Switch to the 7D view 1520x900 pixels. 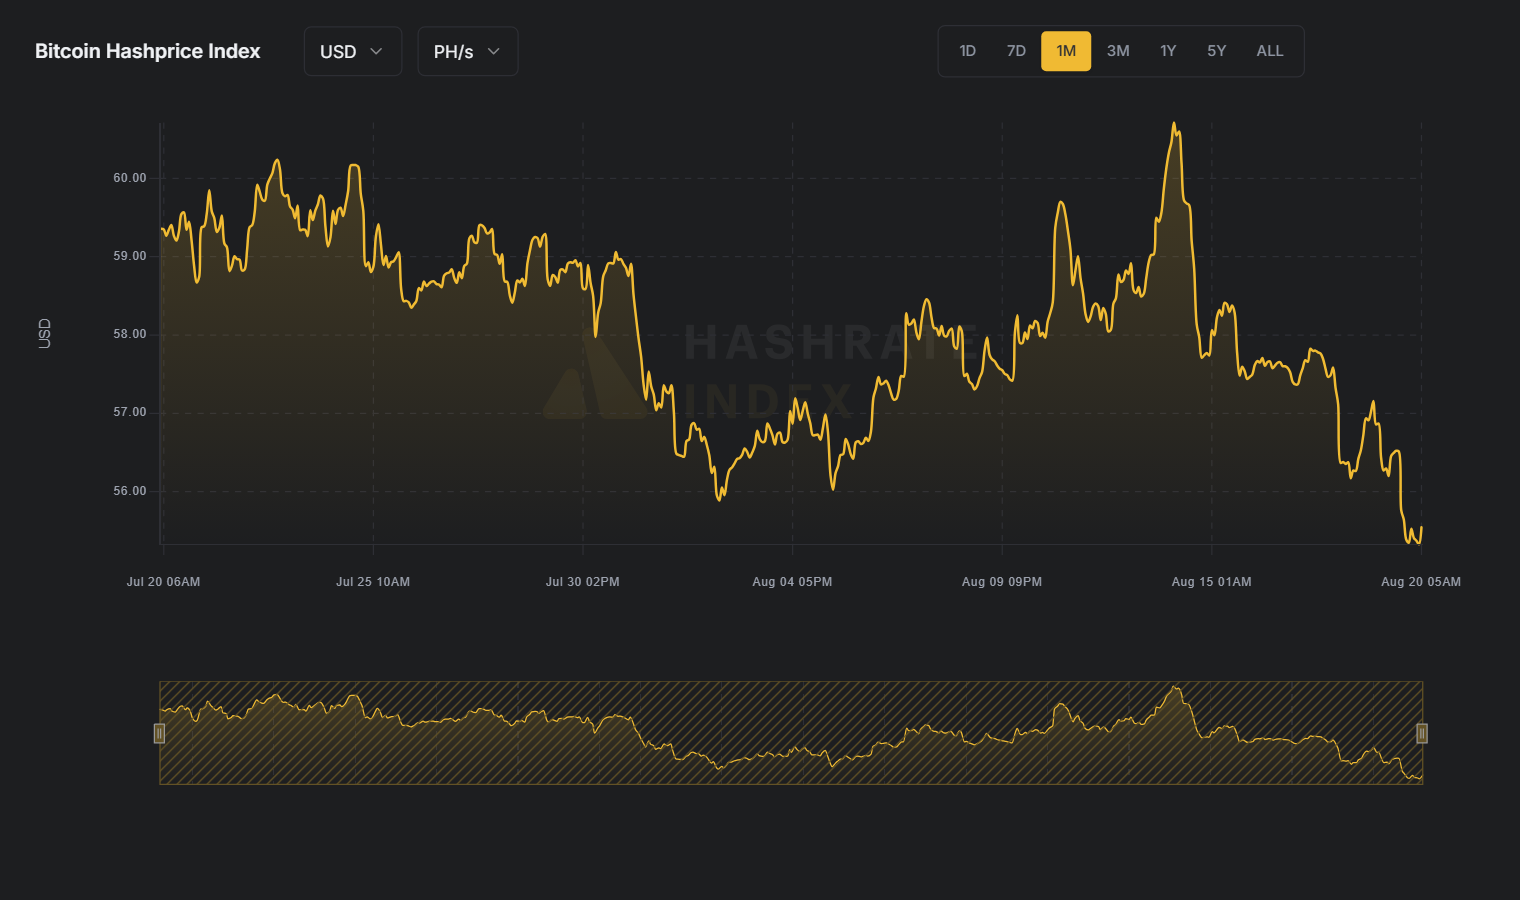click(1015, 50)
